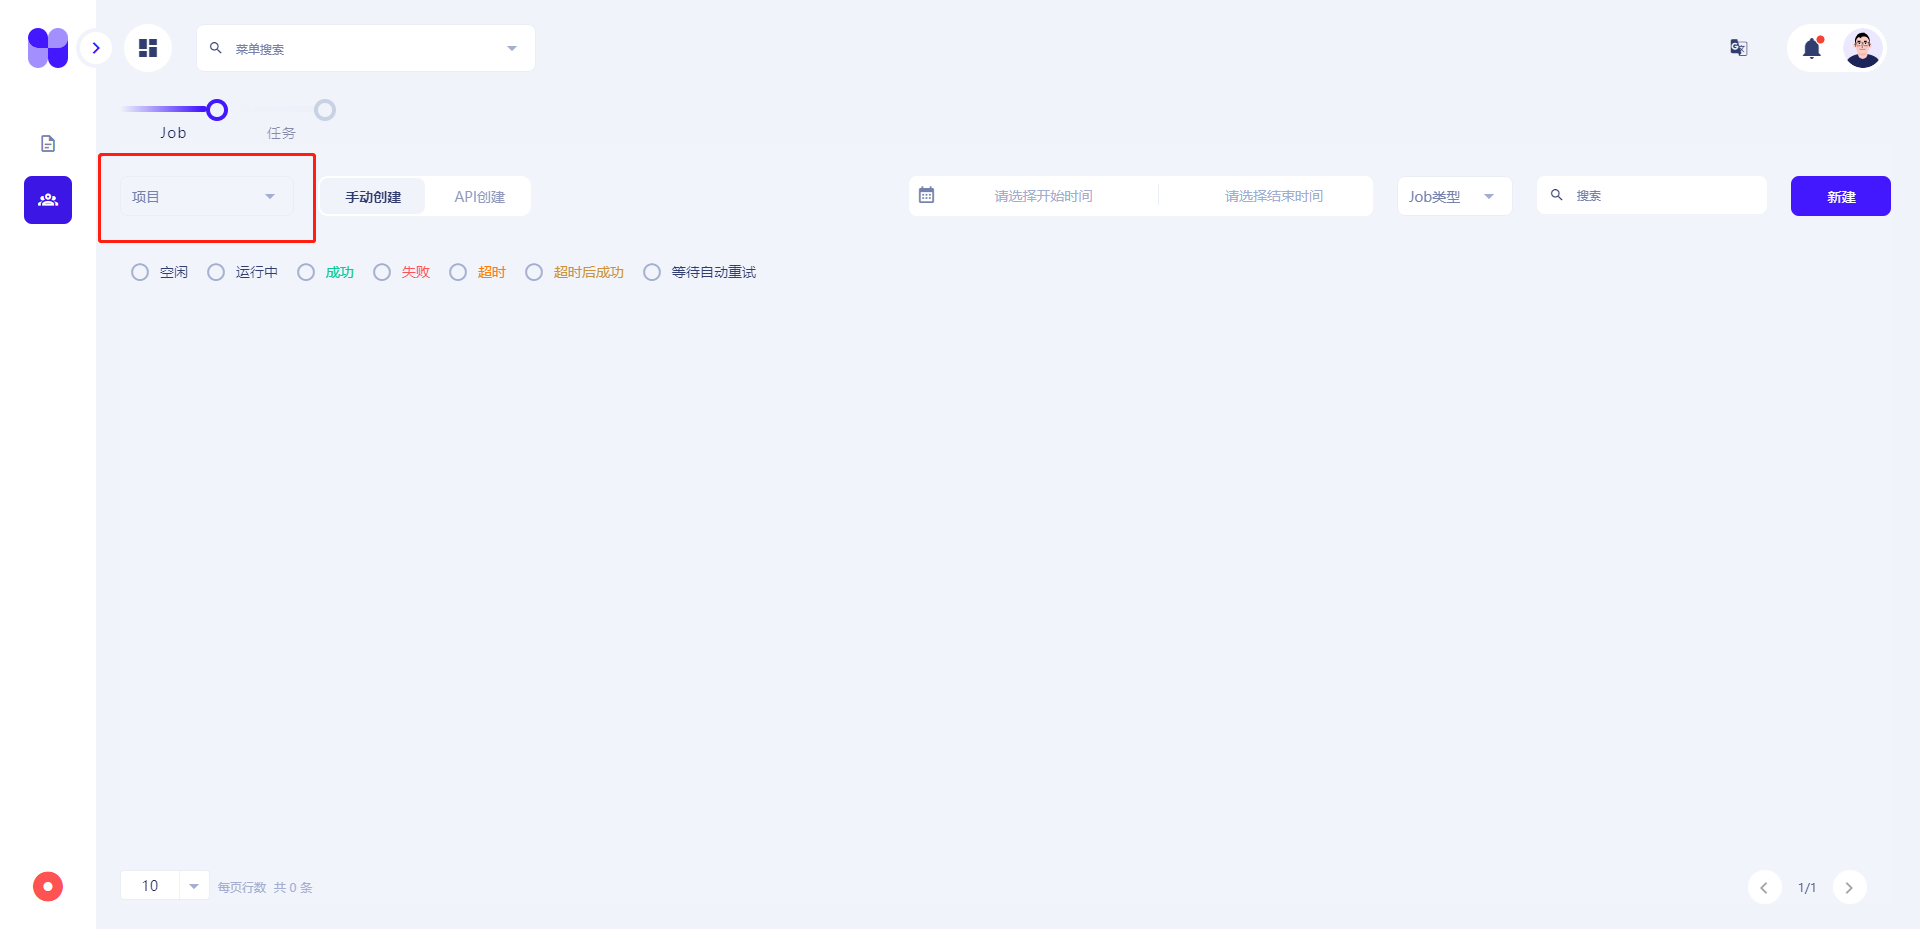
Task: Click the 新建 button
Action: coord(1840,196)
